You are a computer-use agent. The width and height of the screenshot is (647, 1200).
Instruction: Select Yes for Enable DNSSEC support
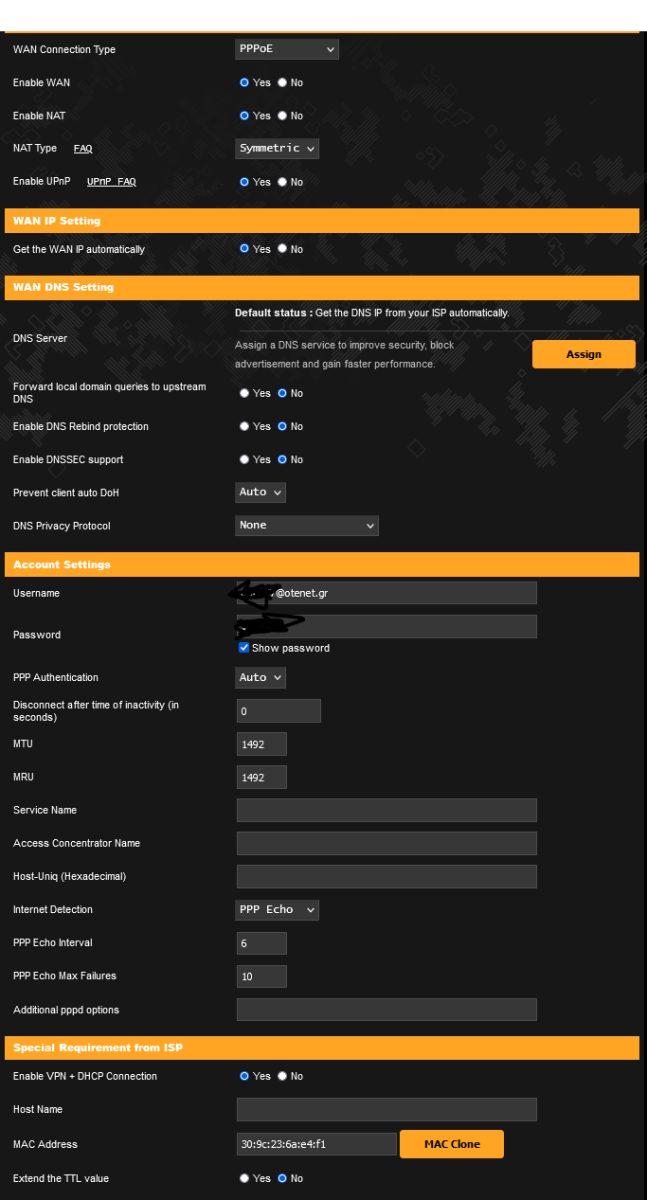[x=245, y=460]
